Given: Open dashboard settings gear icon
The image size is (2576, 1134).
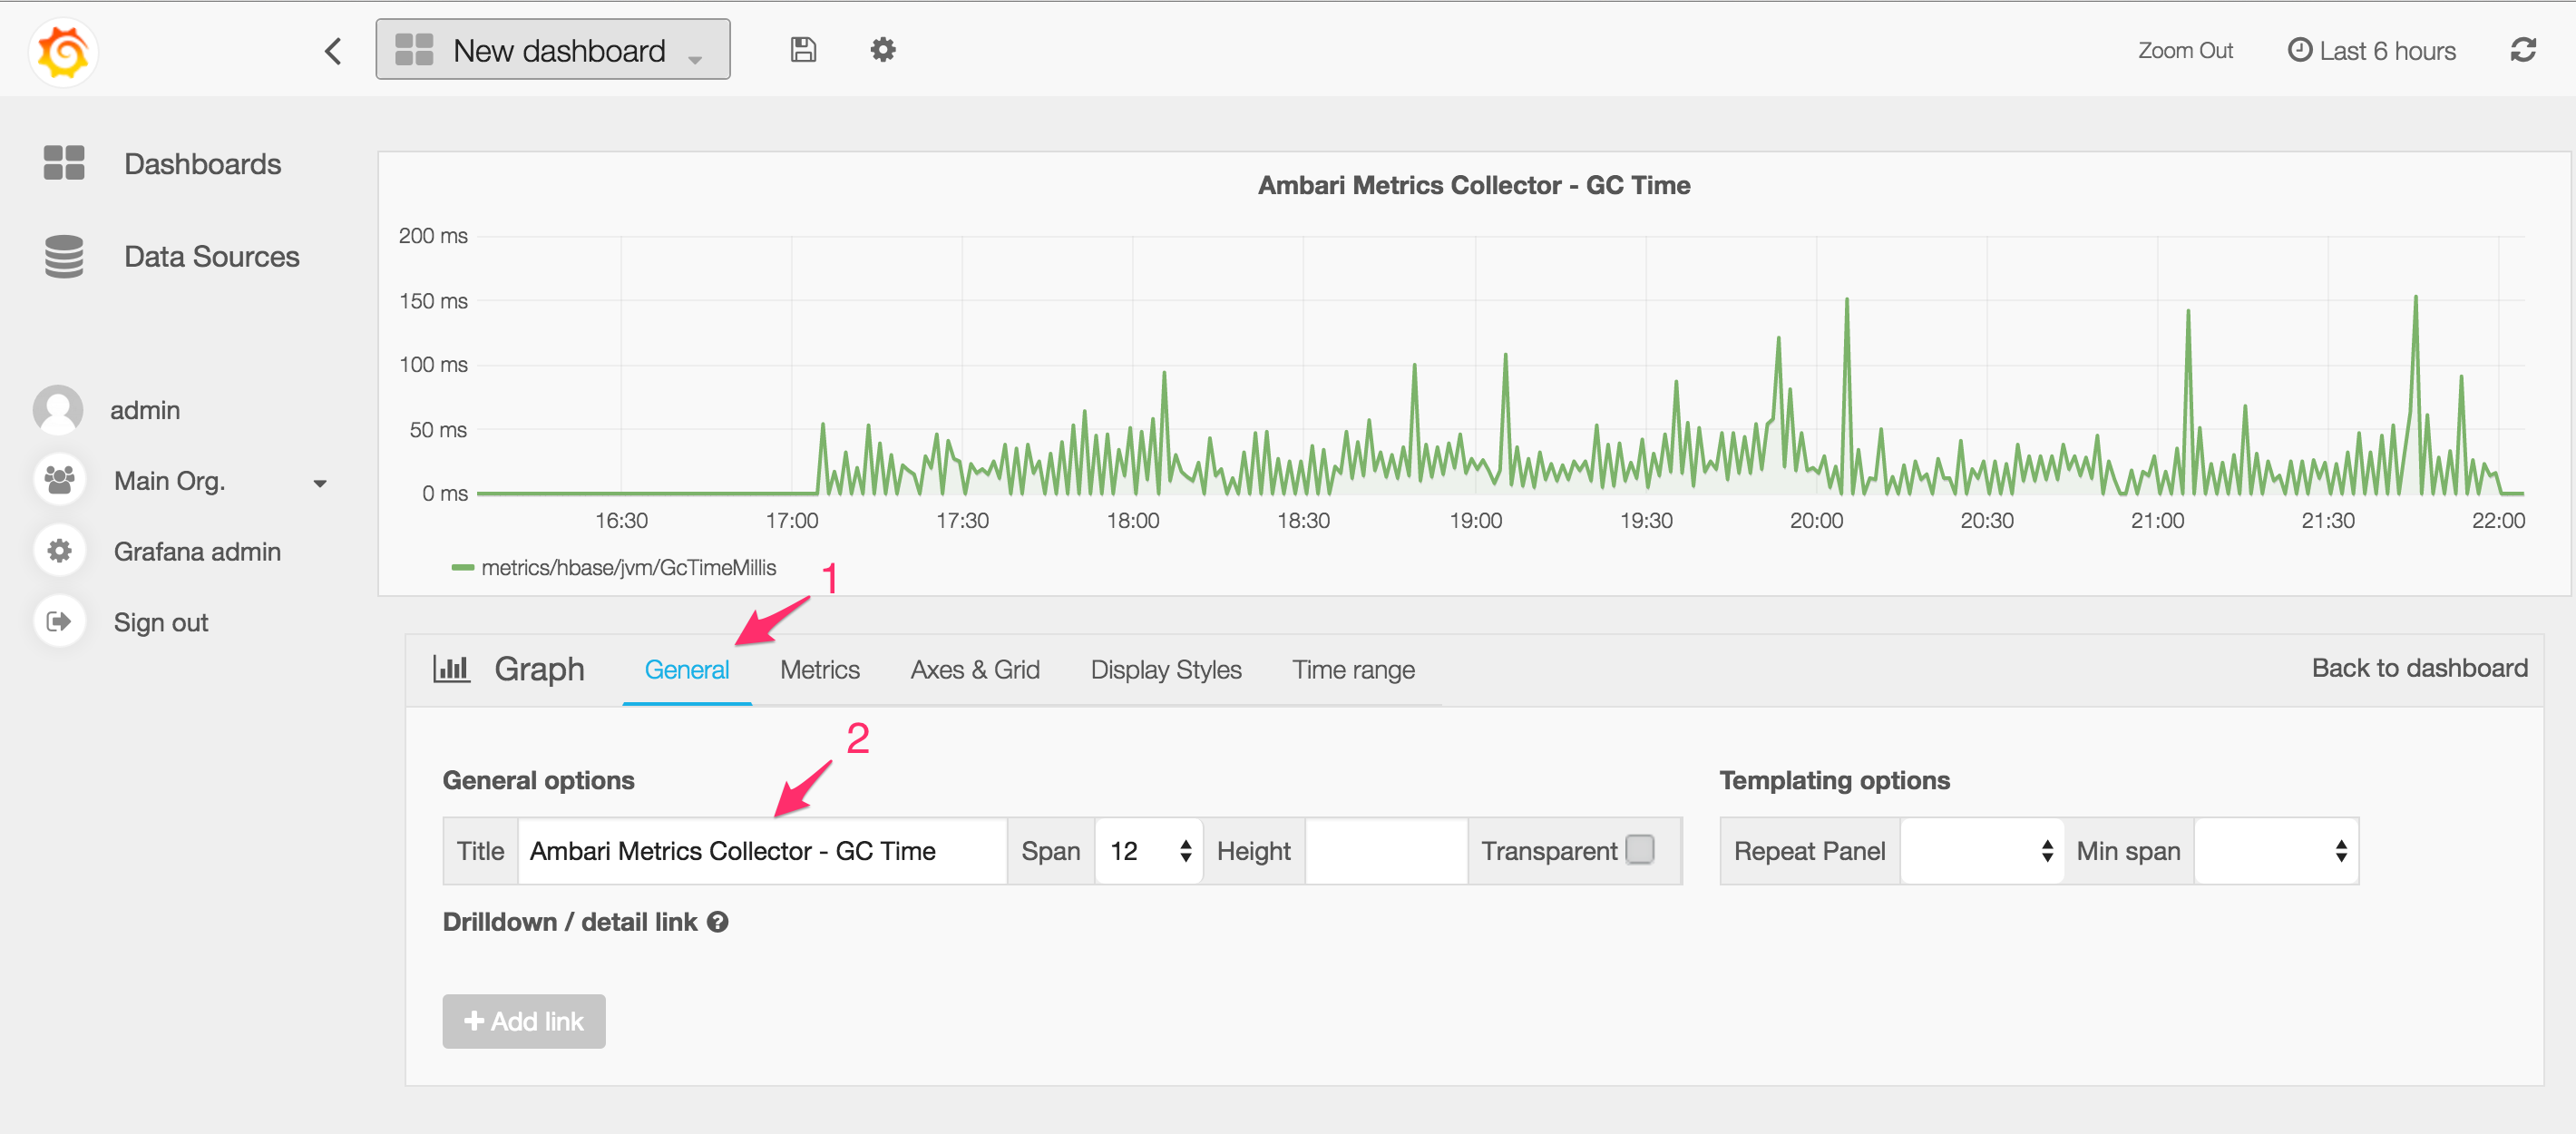Looking at the screenshot, I should (882, 50).
